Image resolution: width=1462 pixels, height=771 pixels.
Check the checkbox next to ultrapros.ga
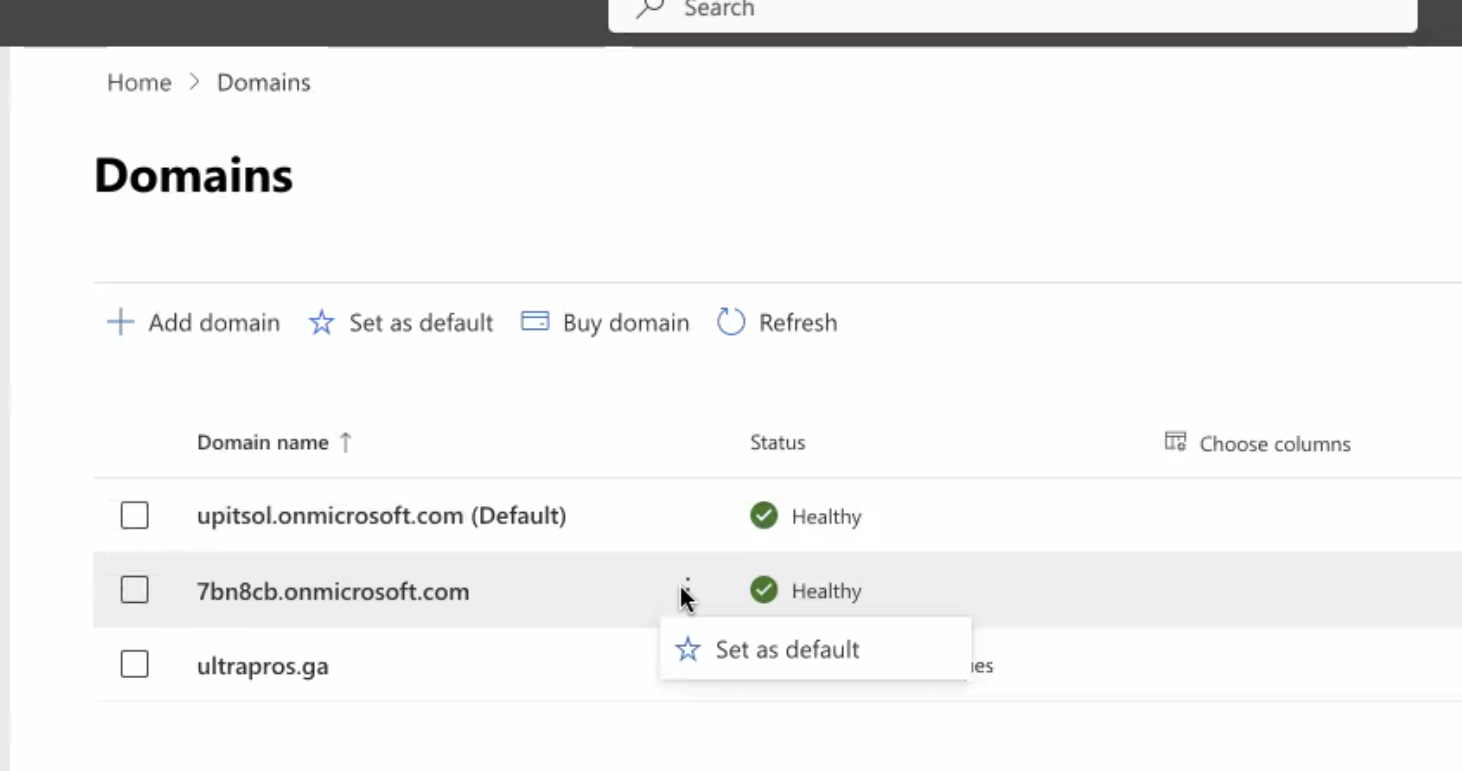coord(134,664)
